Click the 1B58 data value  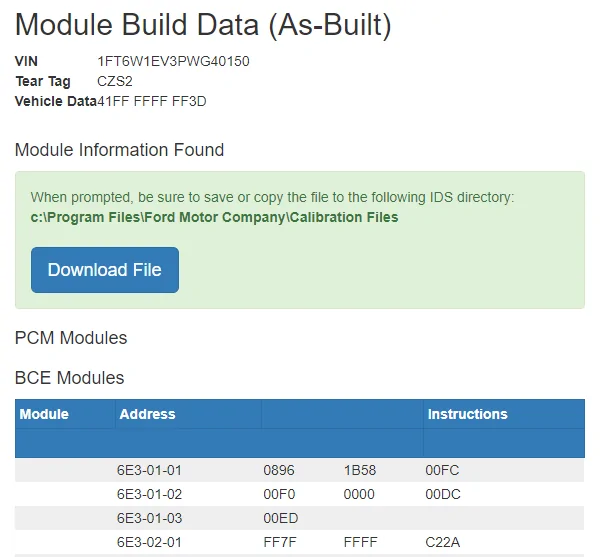[x=359, y=470]
